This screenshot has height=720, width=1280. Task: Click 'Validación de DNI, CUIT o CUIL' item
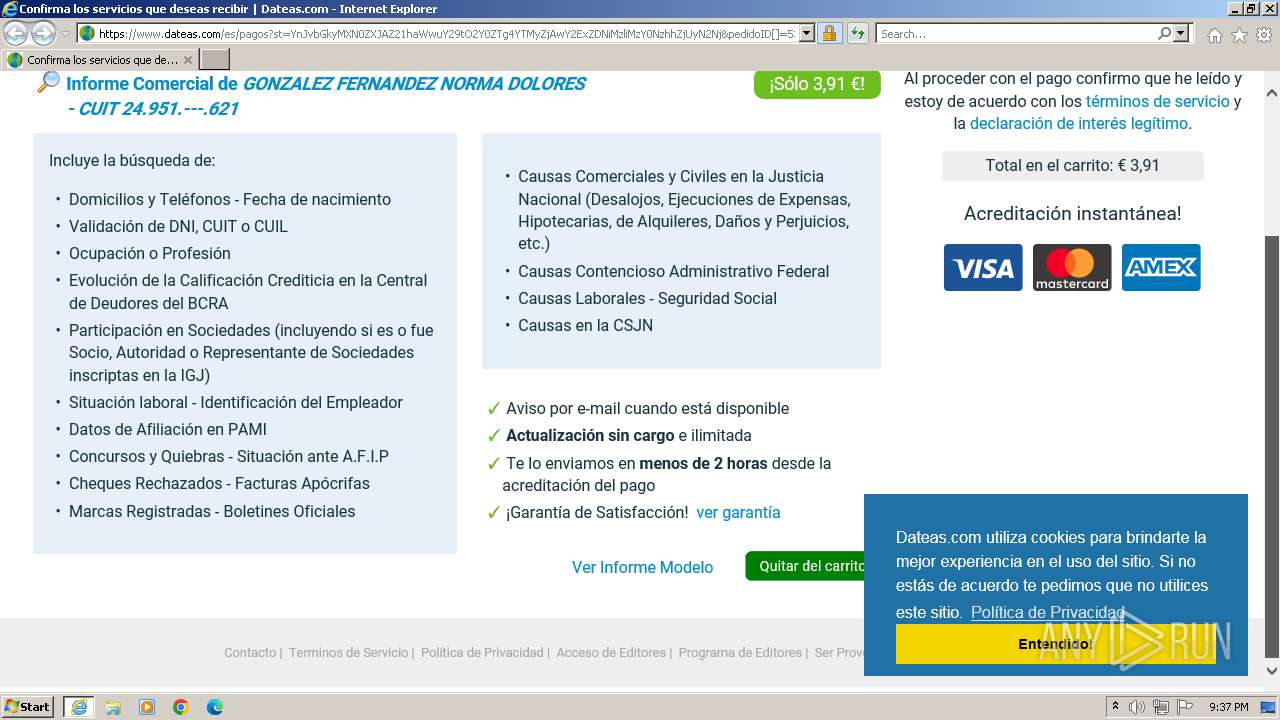[178, 226]
